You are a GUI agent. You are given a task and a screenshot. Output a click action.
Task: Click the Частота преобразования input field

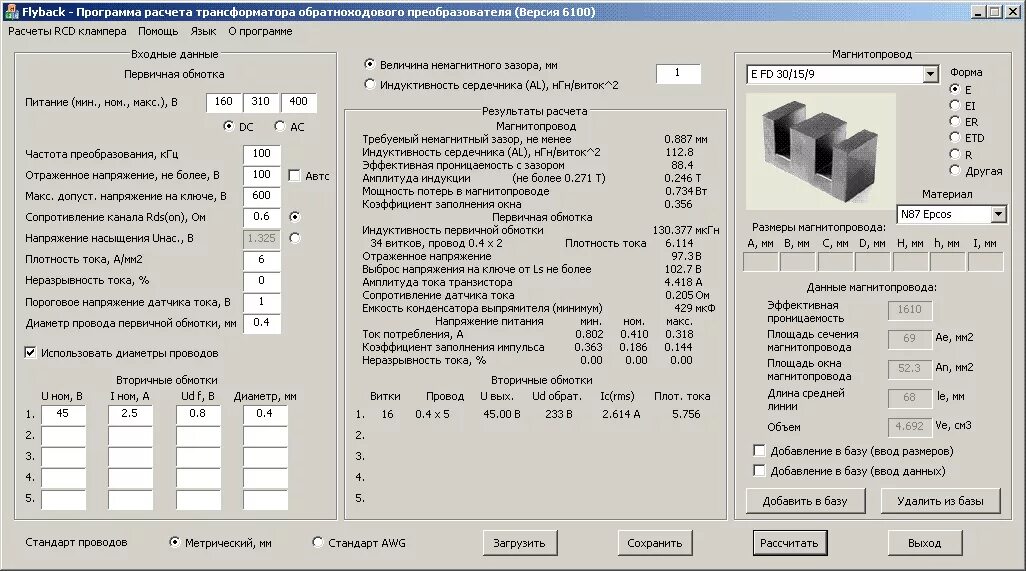pos(262,154)
